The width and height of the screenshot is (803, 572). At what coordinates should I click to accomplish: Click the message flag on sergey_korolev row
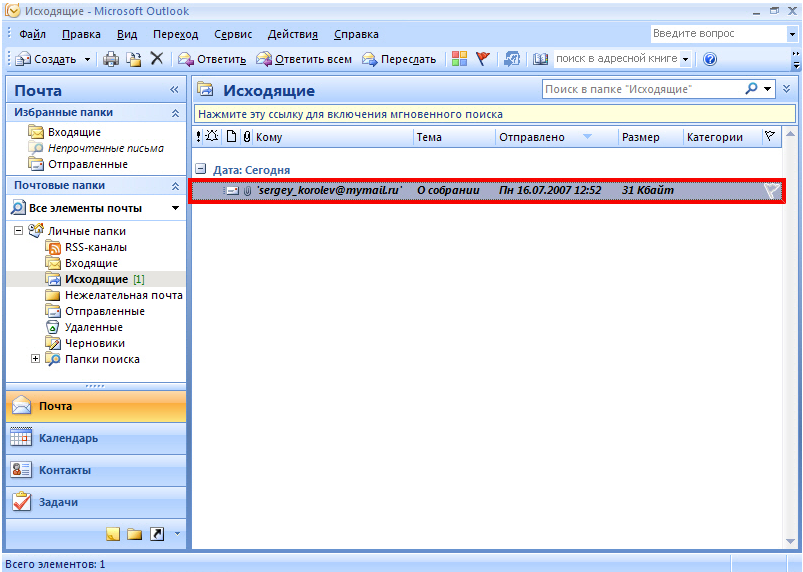click(x=771, y=190)
